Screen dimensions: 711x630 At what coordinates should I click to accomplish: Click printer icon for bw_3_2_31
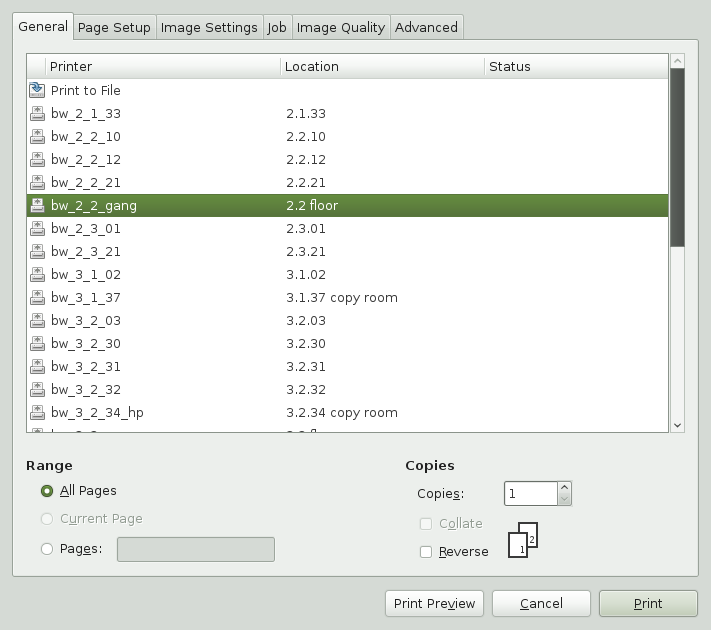pyautogui.click(x=37, y=366)
